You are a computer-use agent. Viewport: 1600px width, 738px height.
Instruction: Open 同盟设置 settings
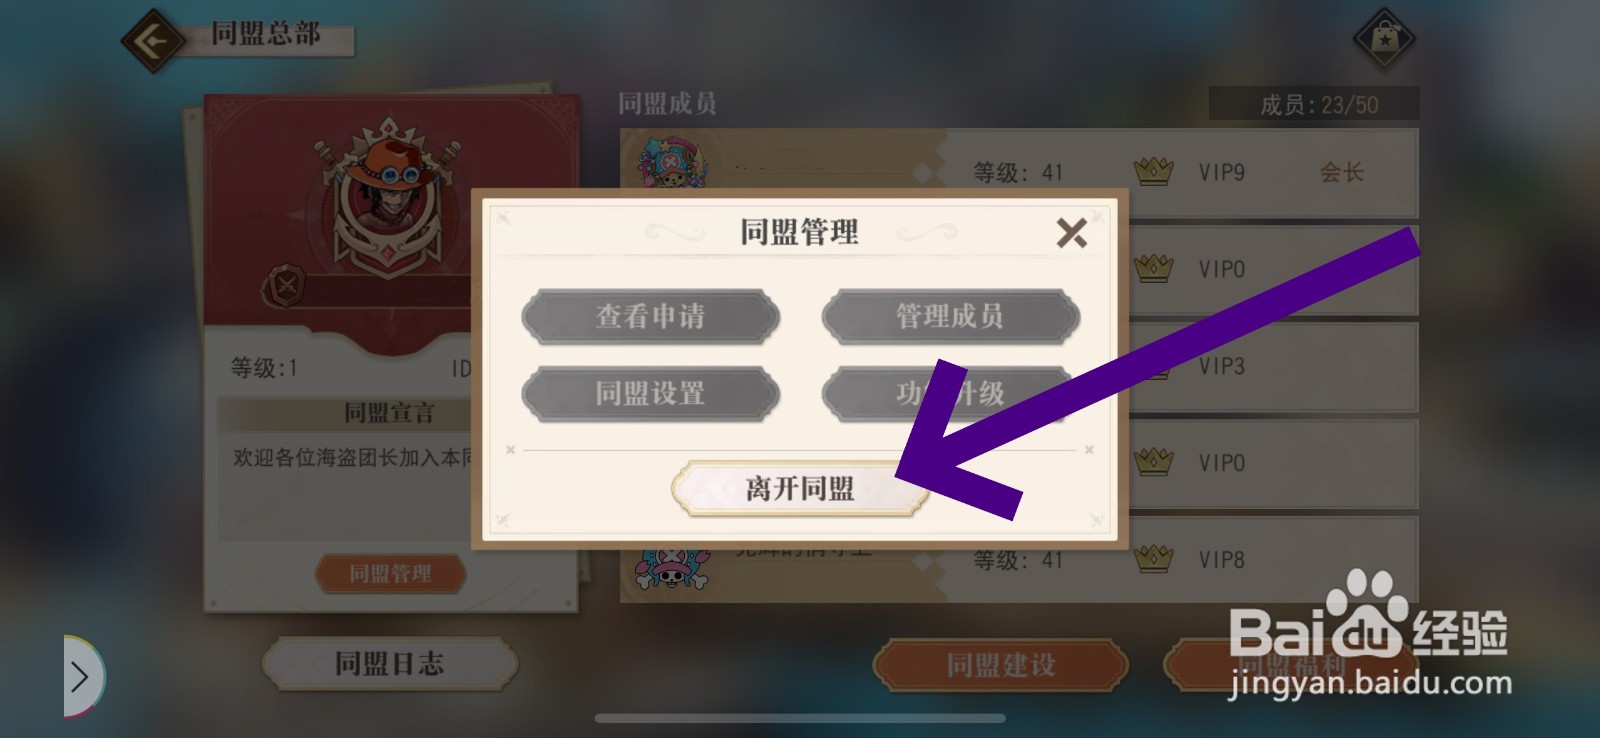click(650, 393)
